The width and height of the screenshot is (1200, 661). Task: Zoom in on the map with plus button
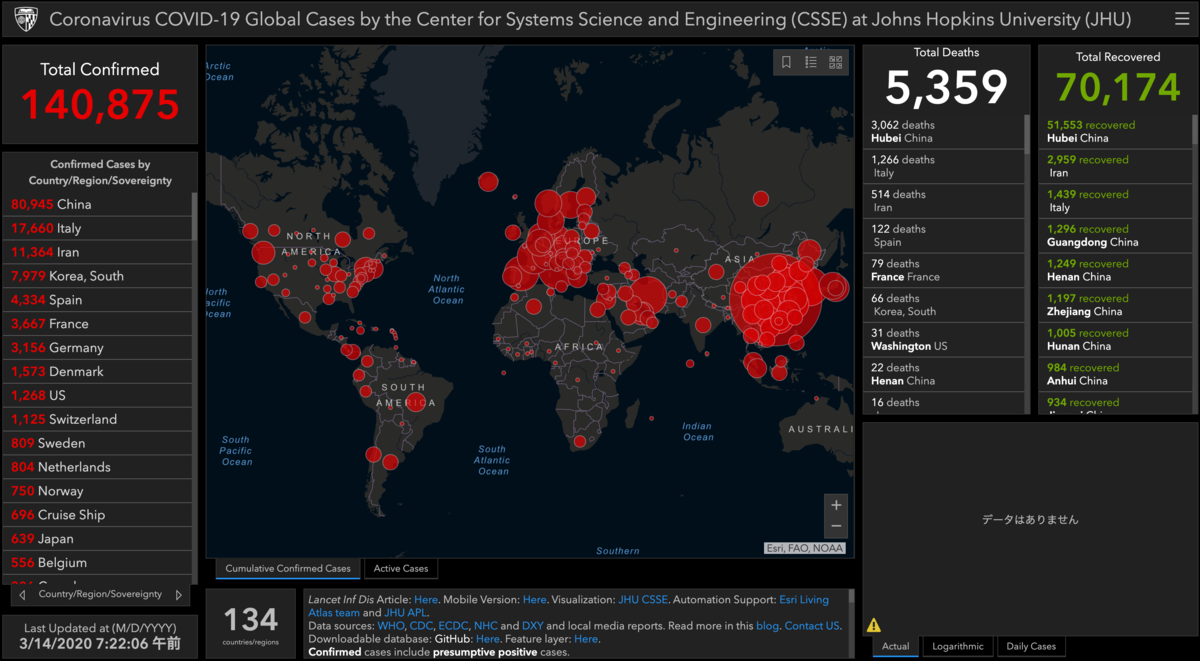click(837, 504)
